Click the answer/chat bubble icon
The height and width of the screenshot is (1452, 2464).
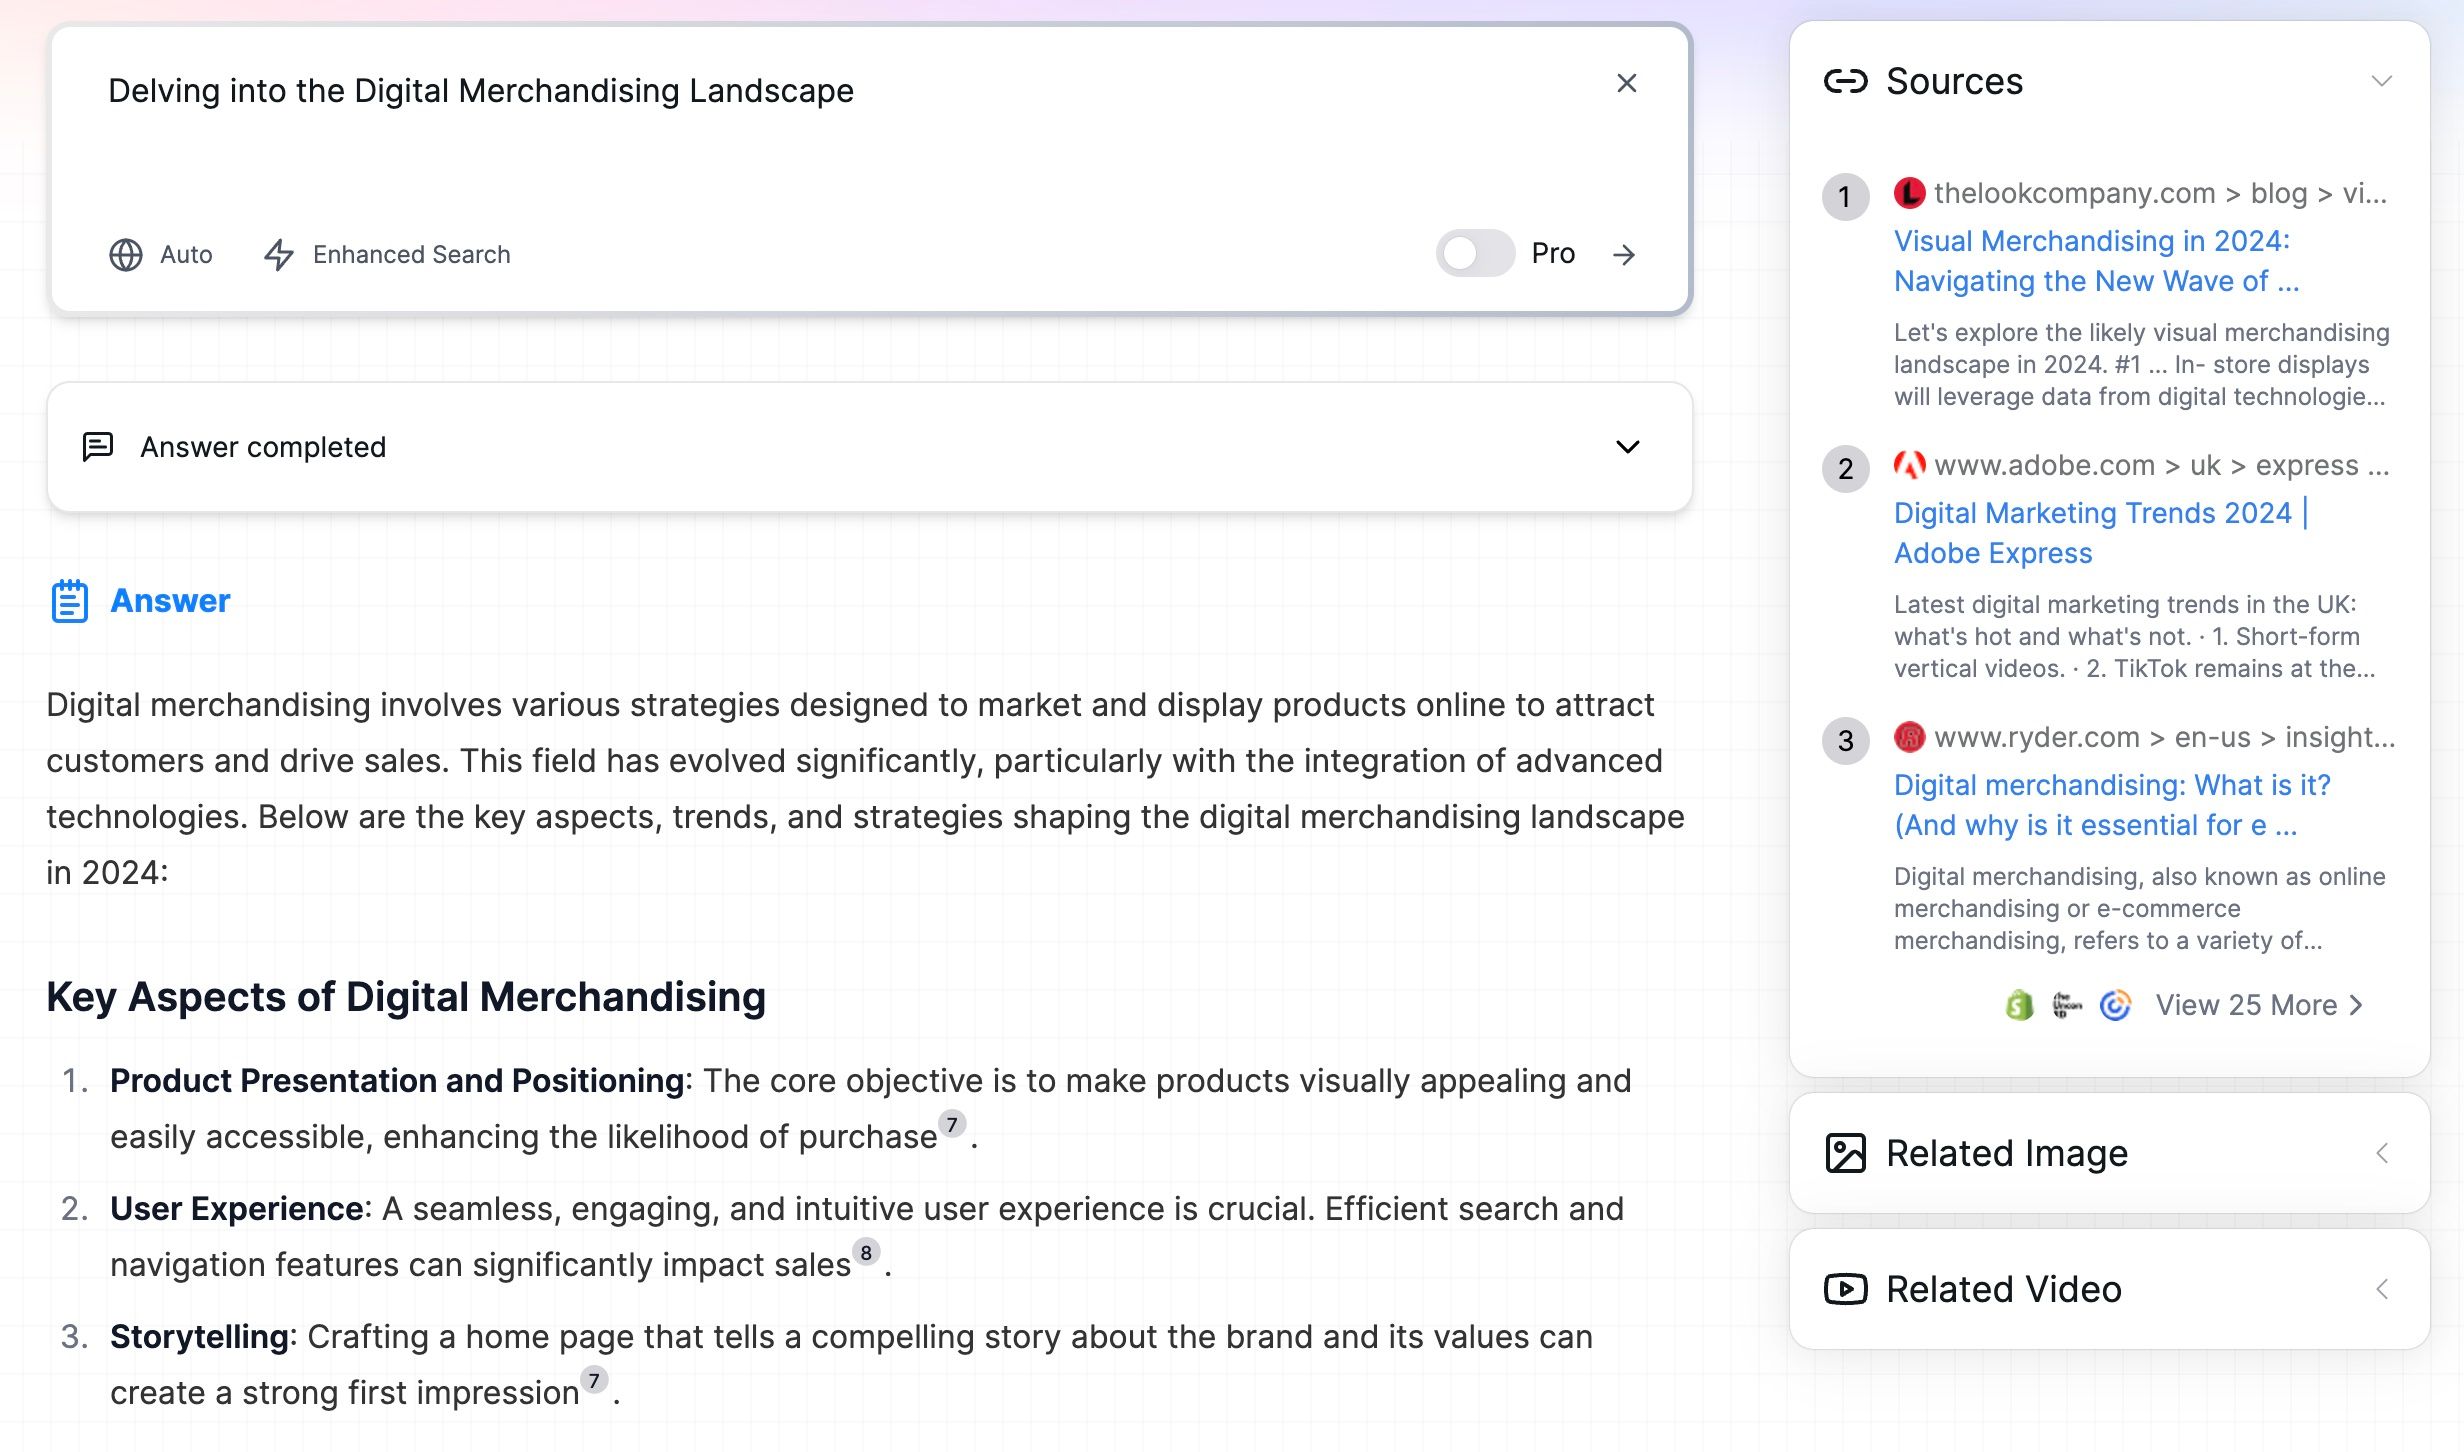[x=100, y=446]
